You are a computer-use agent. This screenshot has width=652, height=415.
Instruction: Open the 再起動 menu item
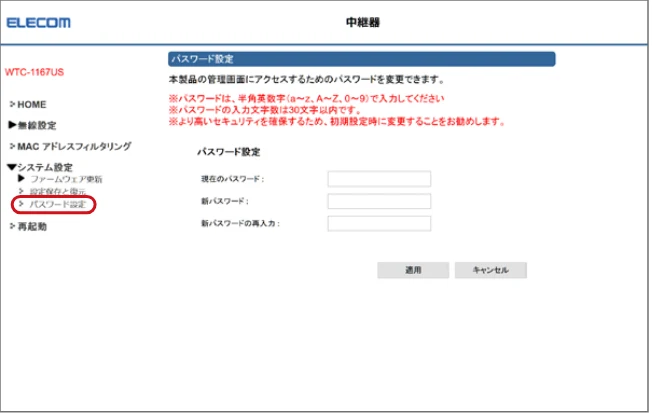[x=32, y=227]
